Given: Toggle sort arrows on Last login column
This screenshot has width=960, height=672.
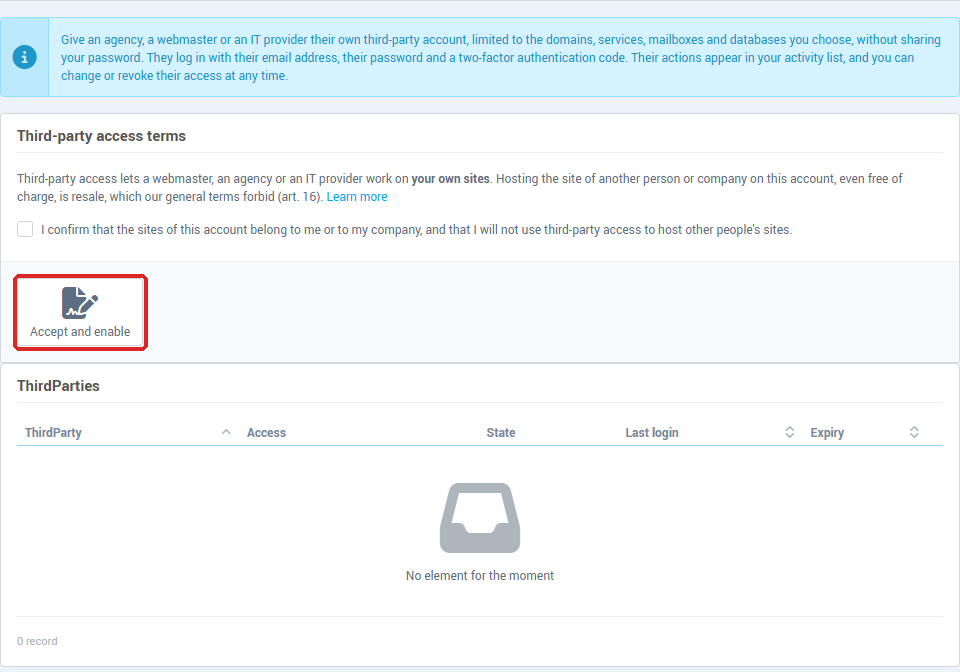Looking at the screenshot, I should [x=790, y=432].
